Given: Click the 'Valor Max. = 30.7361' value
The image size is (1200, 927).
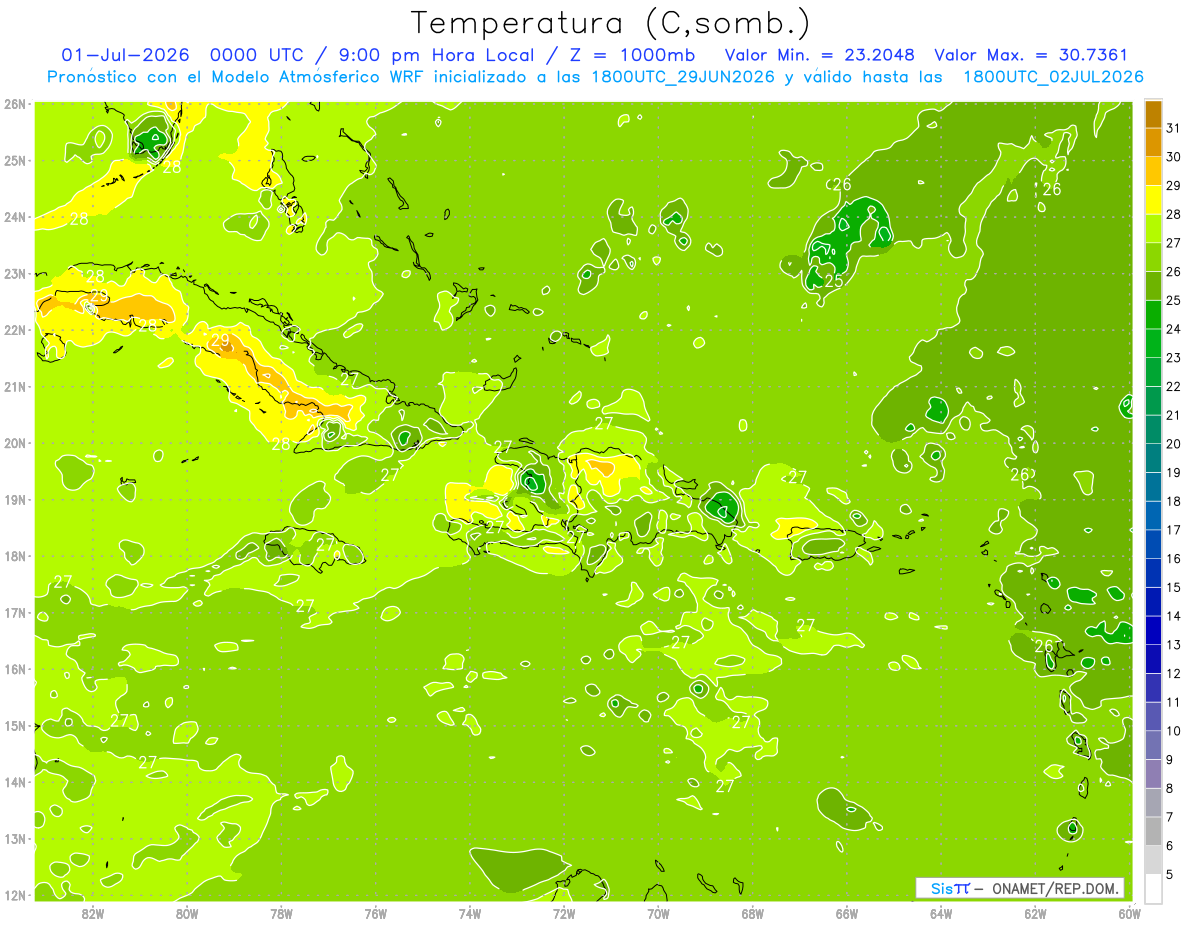Looking at the screenshot, I should [x=1031, y=55].
